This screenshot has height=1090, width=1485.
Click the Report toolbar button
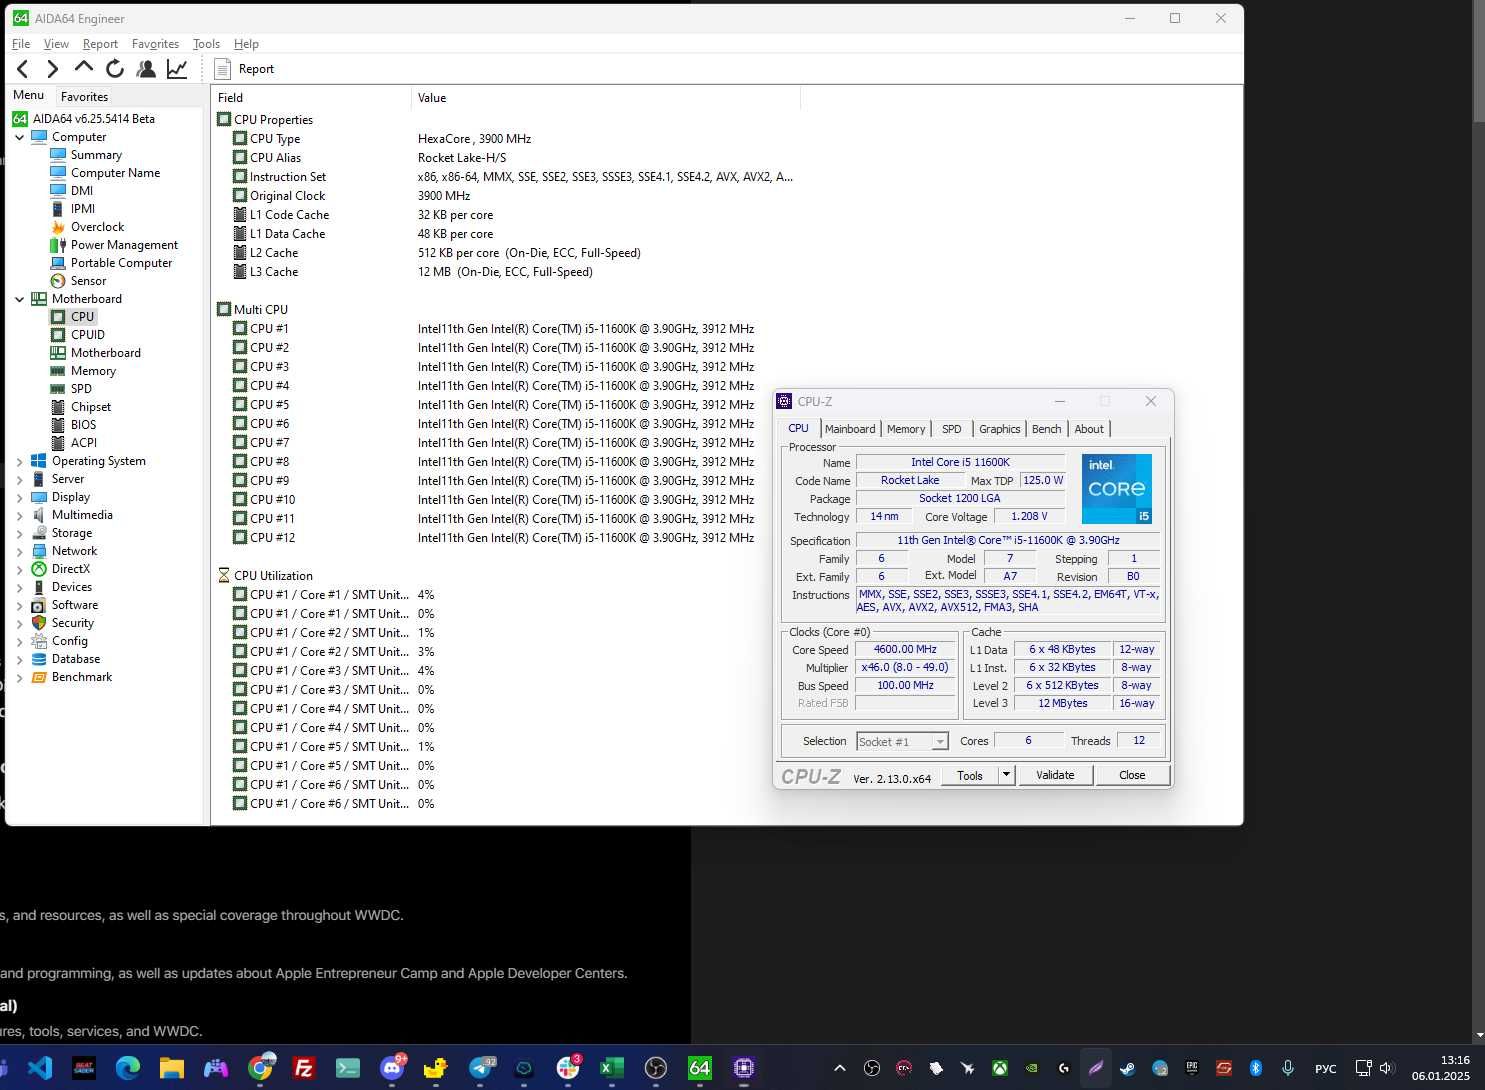(244, 69)
